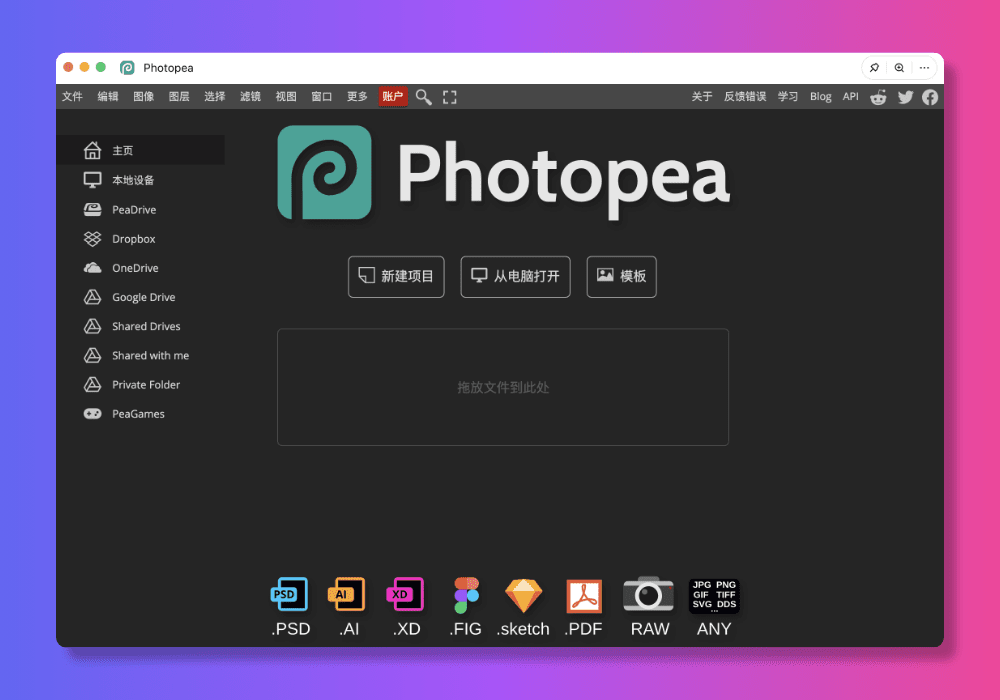The width and height of the screenshot is (1000, 700).
Task: Click the zoom-in icon in title bar
Action: [899, 68]
